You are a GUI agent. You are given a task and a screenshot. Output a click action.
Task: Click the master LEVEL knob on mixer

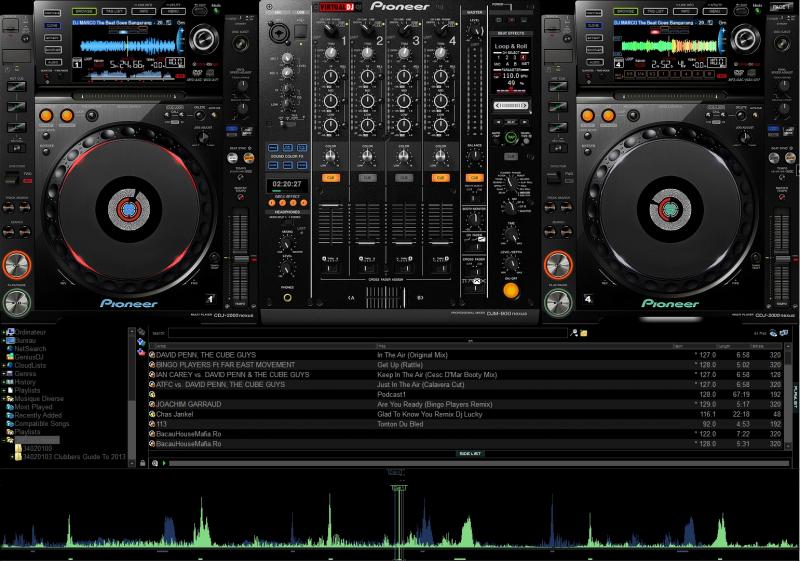[x=476, y=31]
